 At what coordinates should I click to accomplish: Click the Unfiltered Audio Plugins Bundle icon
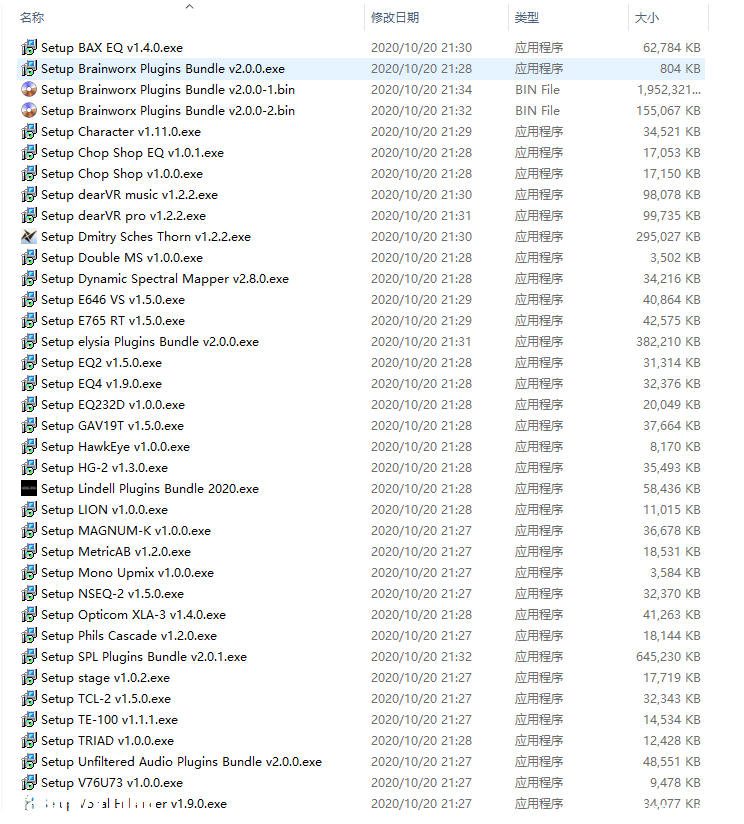(x=29, y=761)
